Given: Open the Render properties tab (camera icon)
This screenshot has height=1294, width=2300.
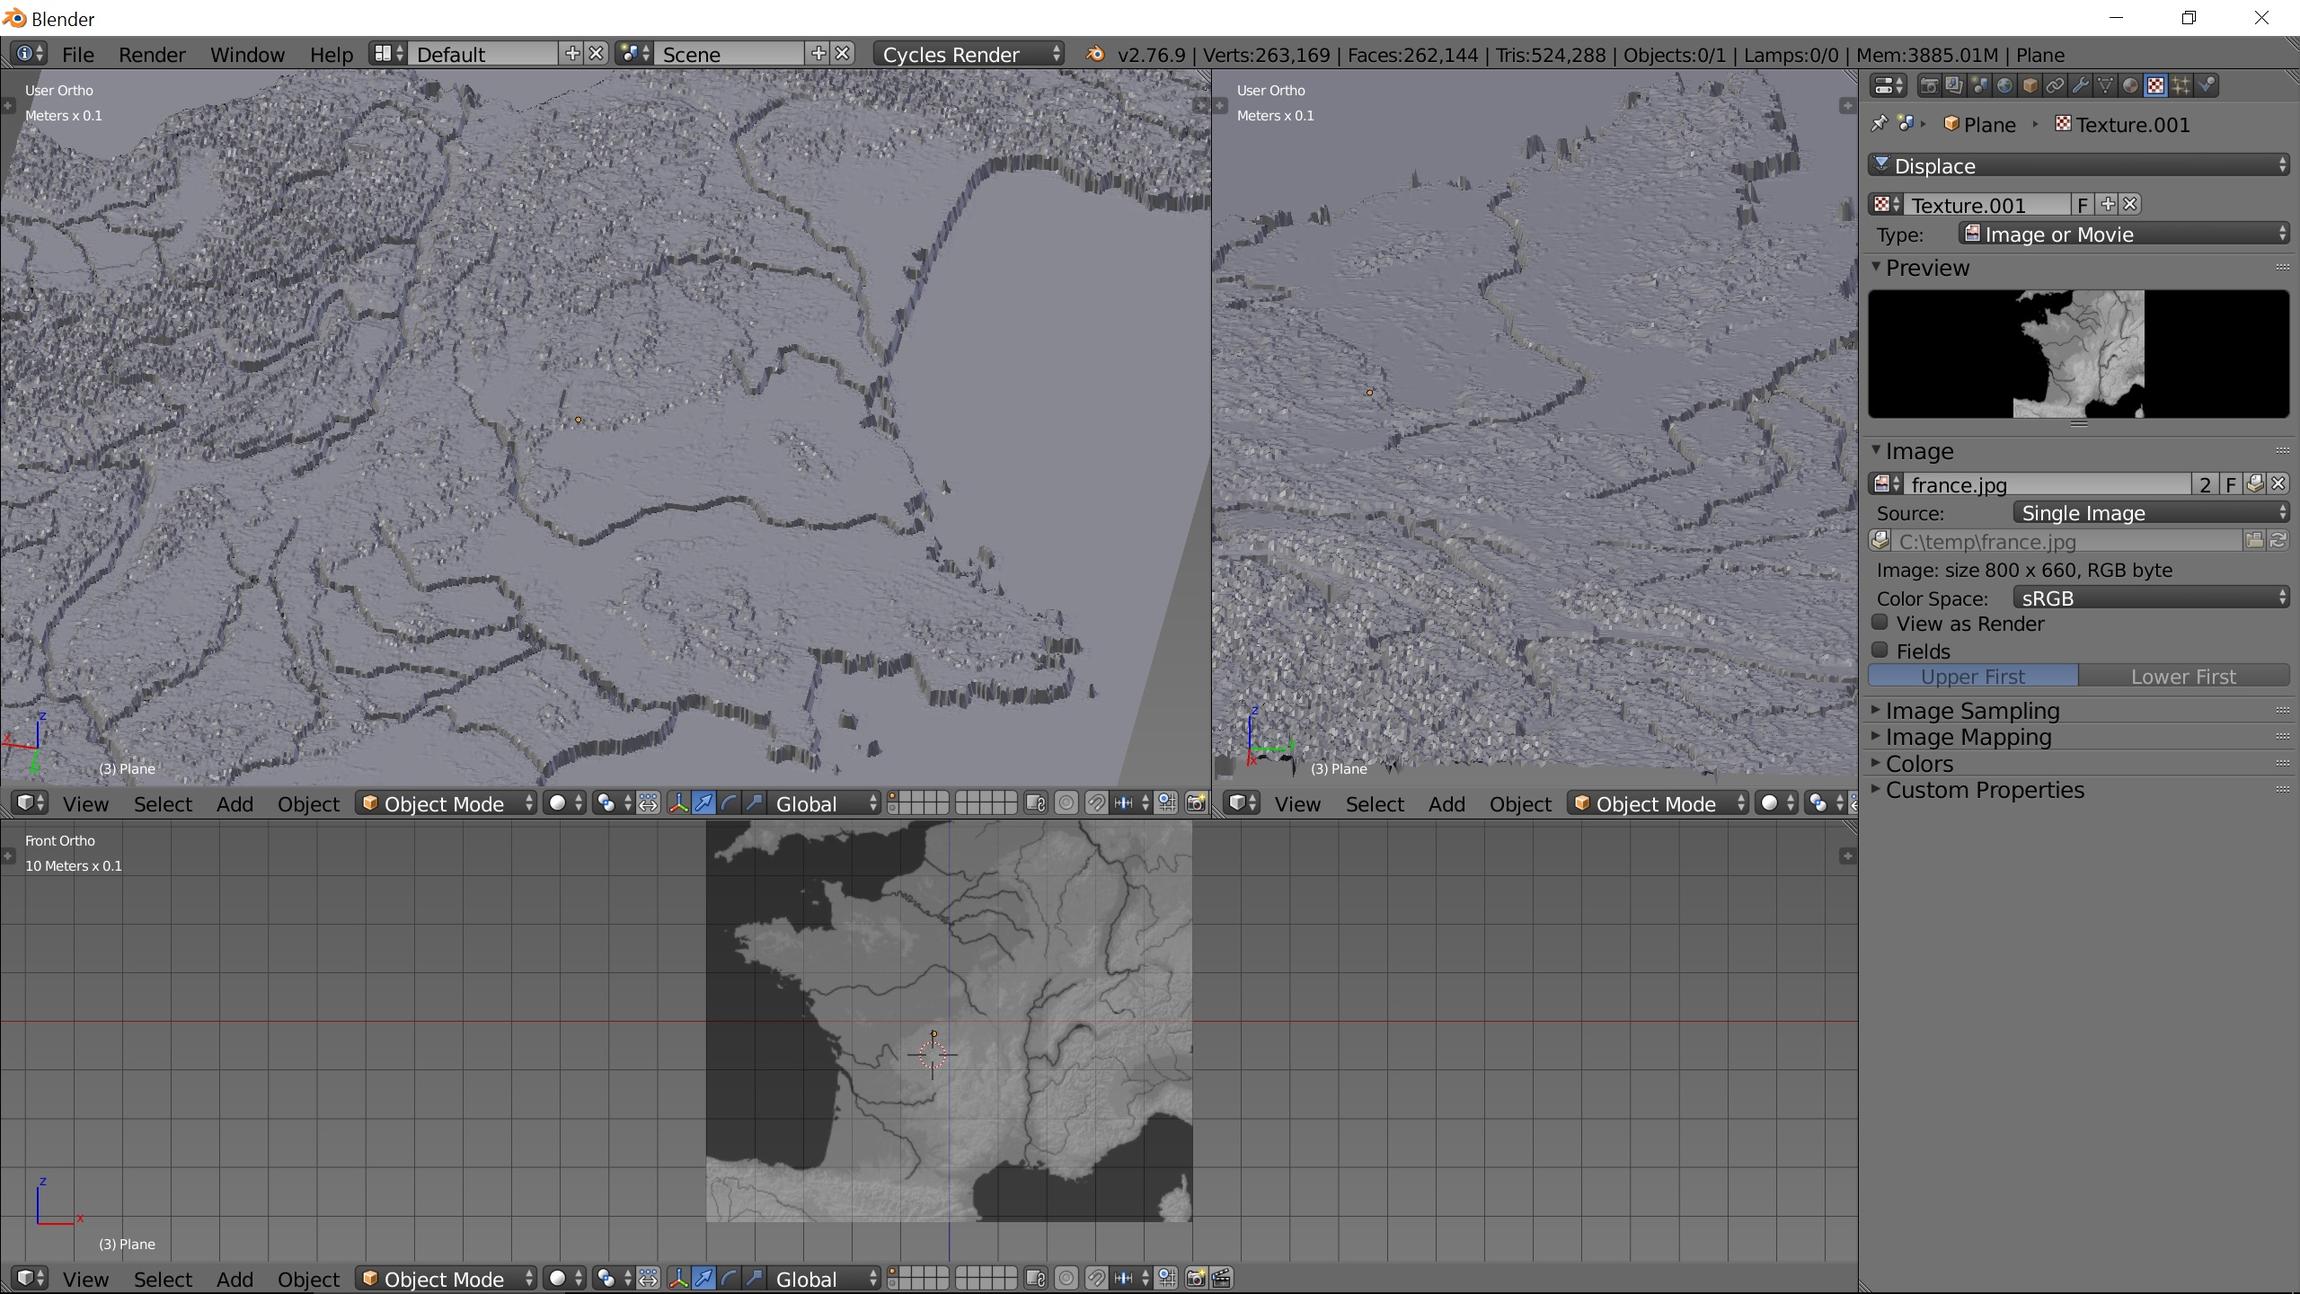Looking at the screenshot, I should coord(1929,86).
